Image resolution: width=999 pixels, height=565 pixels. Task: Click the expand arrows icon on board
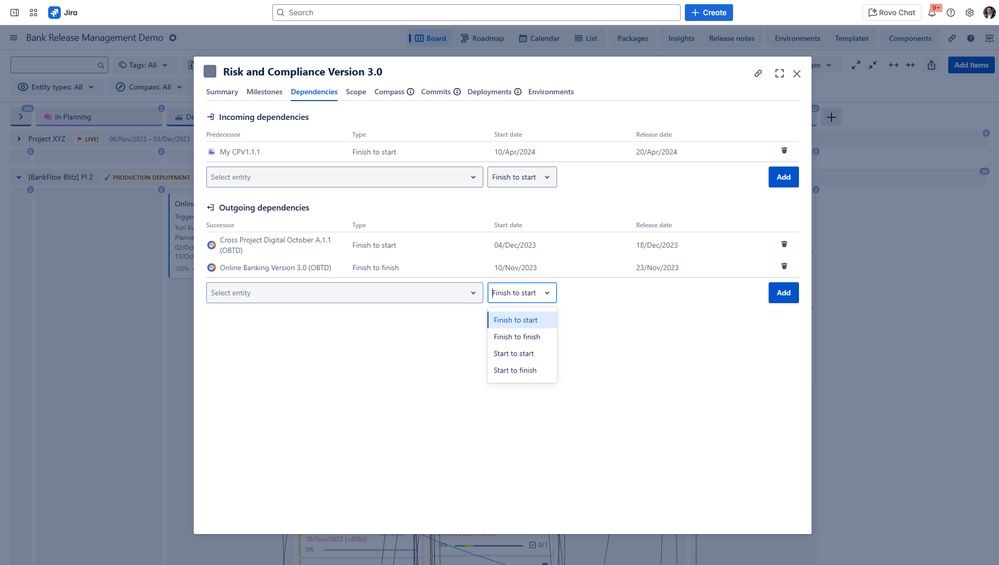[x=856, y=65]
